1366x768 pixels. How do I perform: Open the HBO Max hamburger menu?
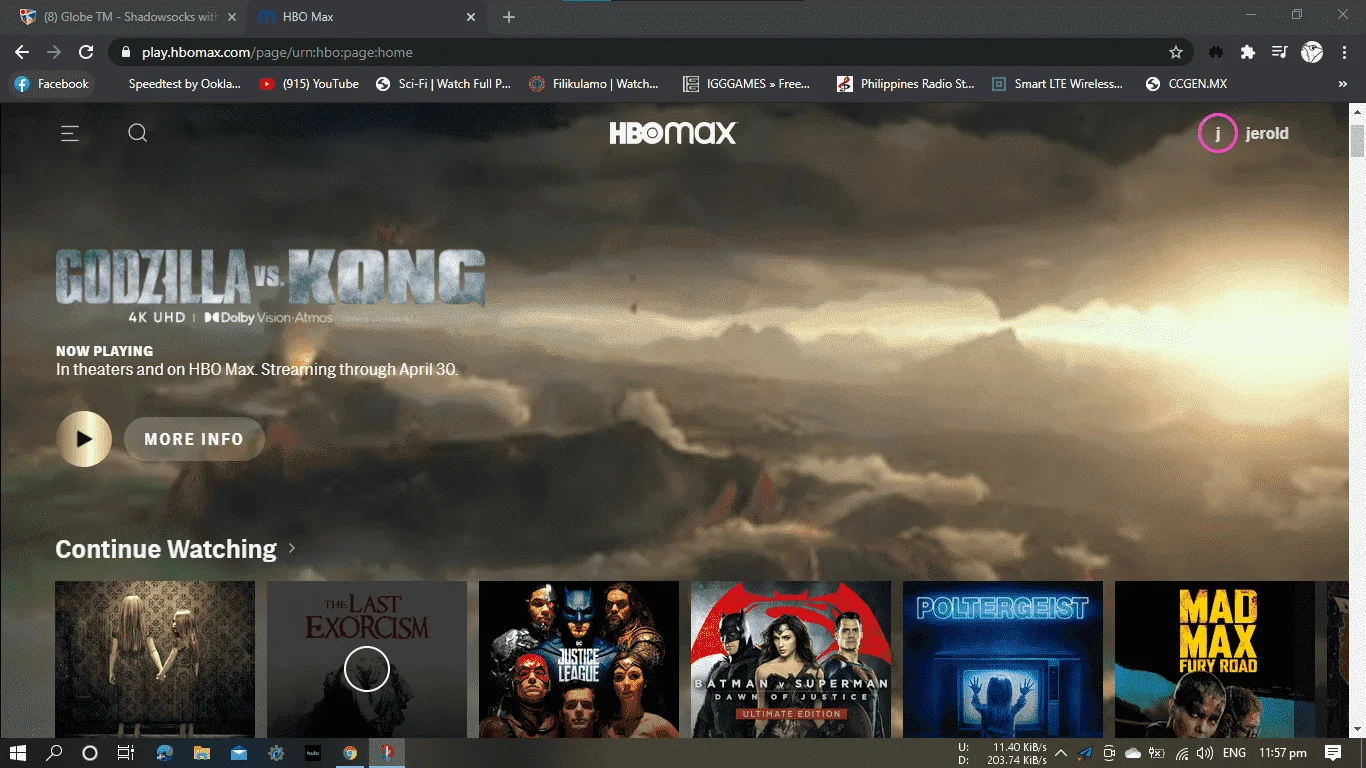coord(69,133)
